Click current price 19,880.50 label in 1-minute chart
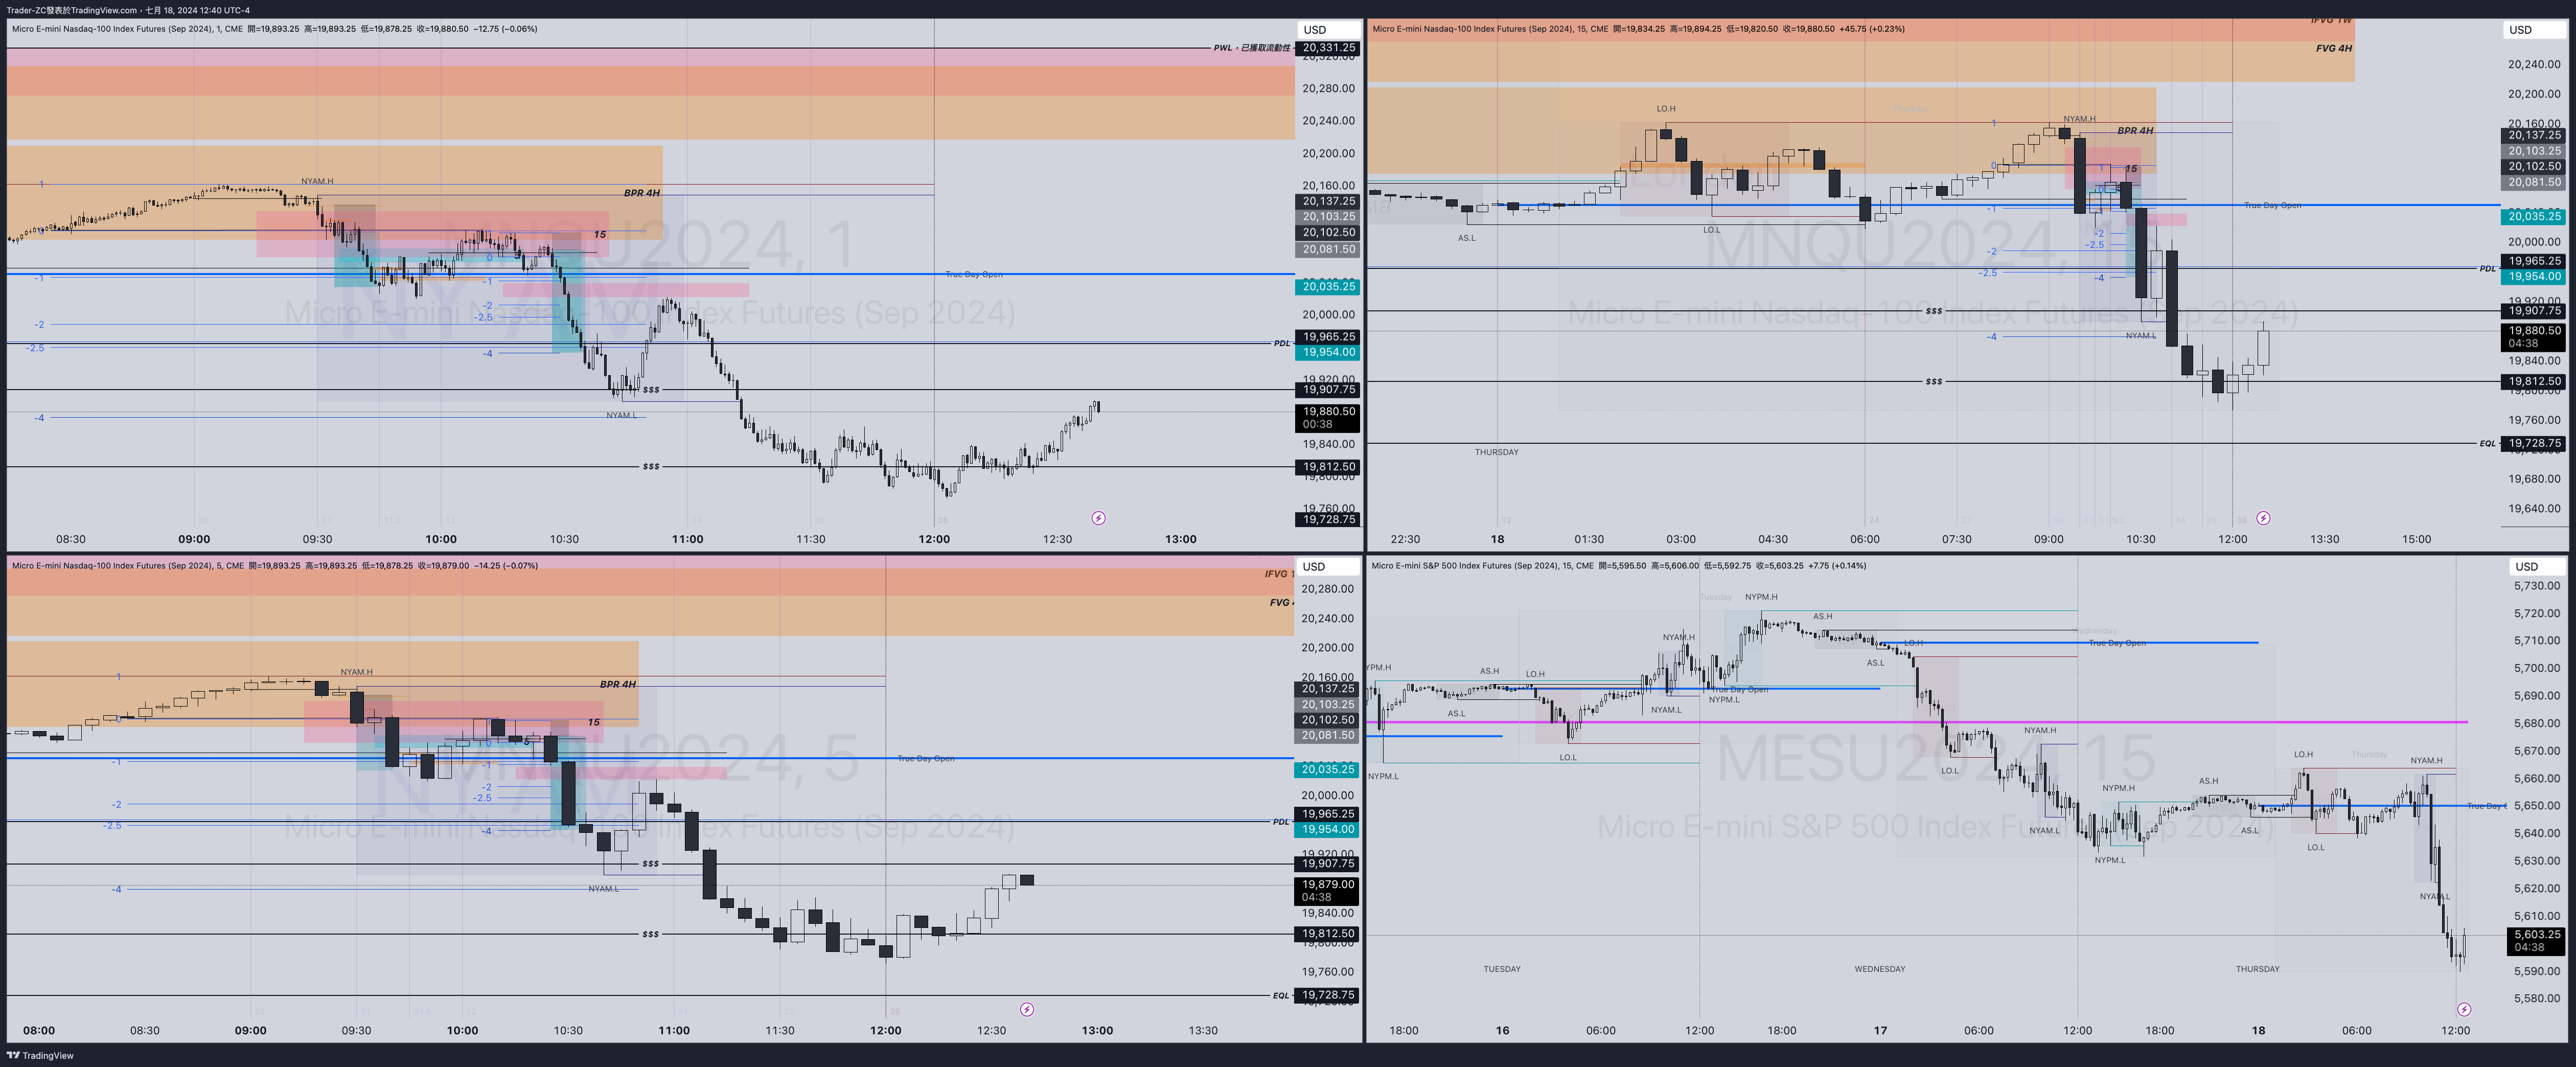The image size is (2576, 1067). coord(1329,417)
